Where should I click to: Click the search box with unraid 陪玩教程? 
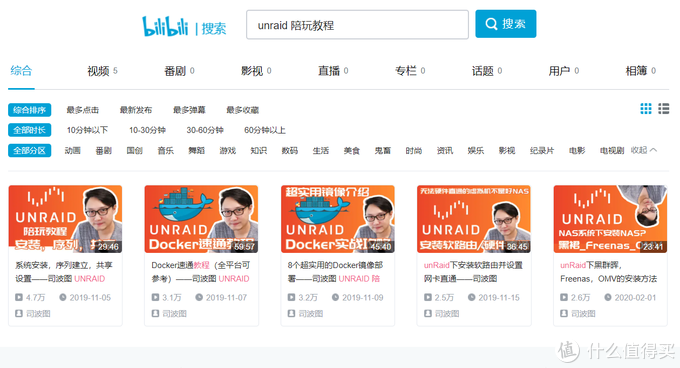tap(357, 25)
